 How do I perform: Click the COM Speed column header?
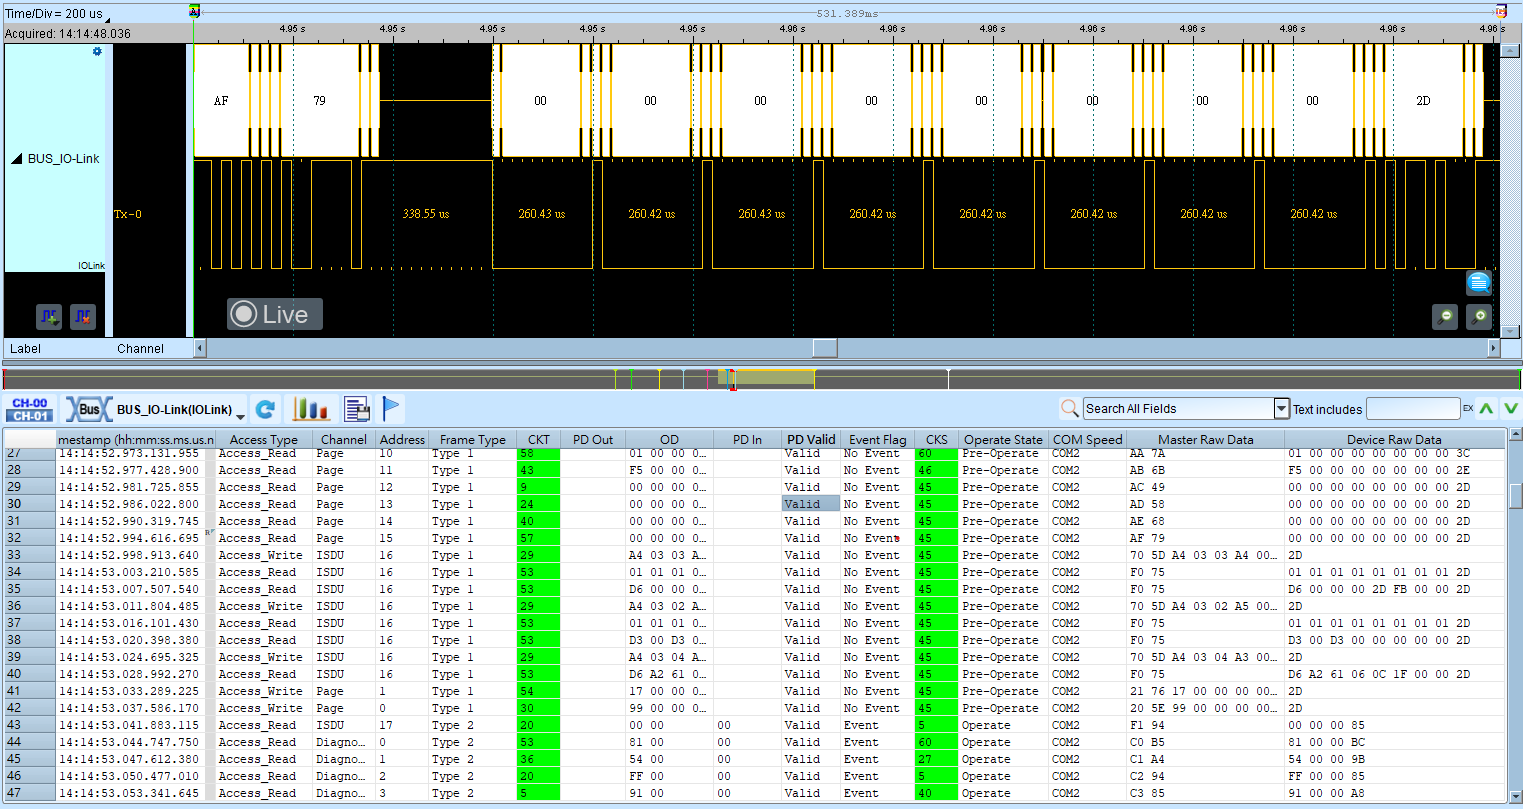pyautogui.click(x=1088, y=440)
